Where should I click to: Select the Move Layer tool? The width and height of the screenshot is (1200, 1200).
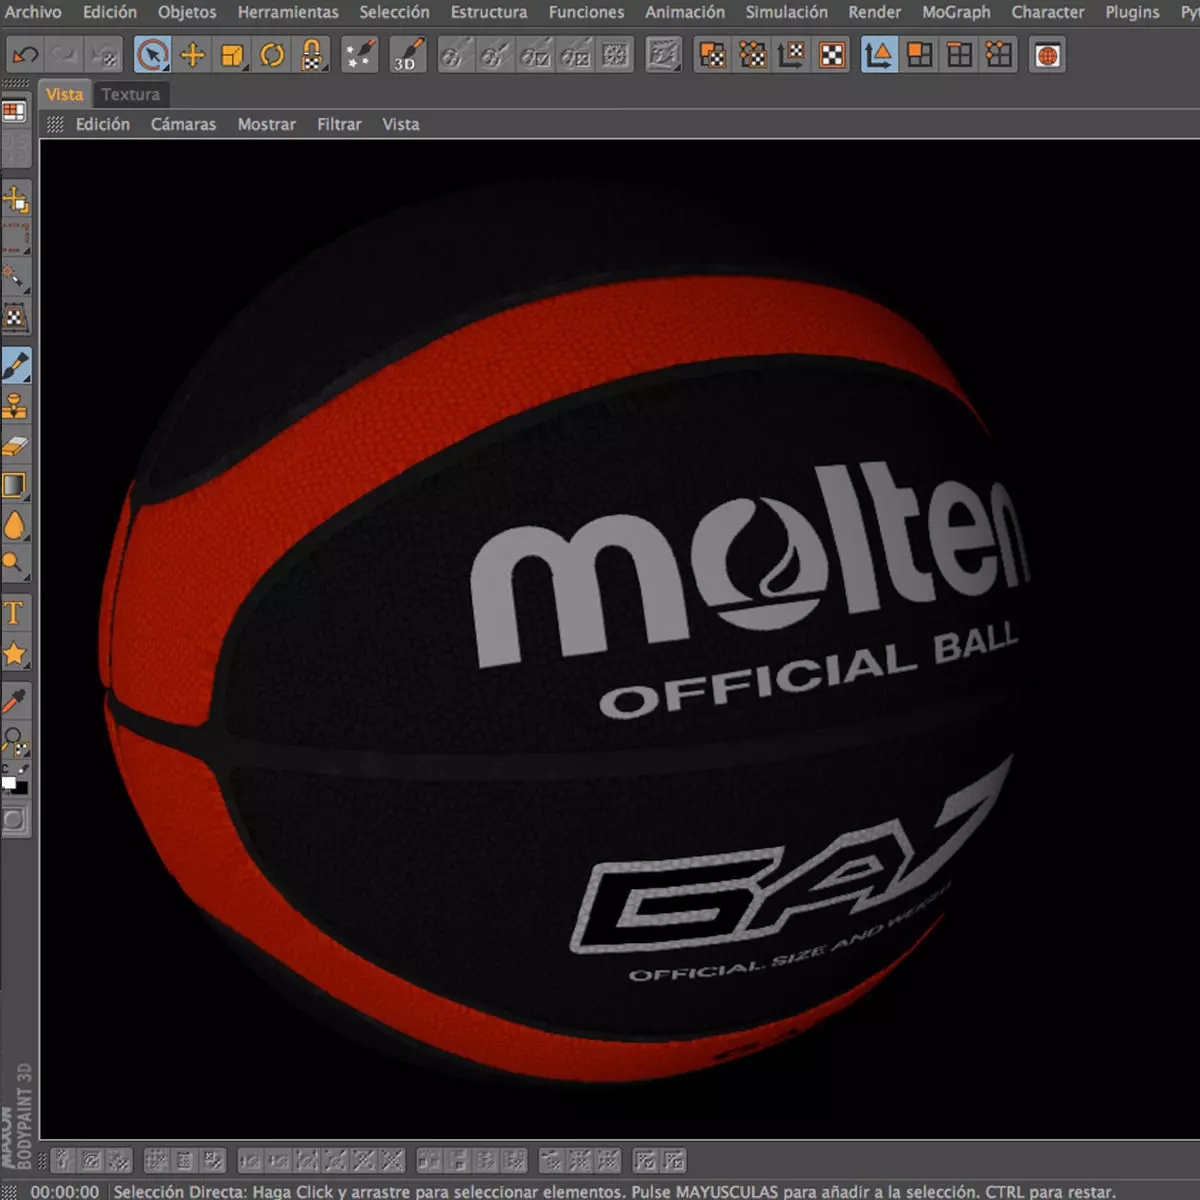[15, 201]
